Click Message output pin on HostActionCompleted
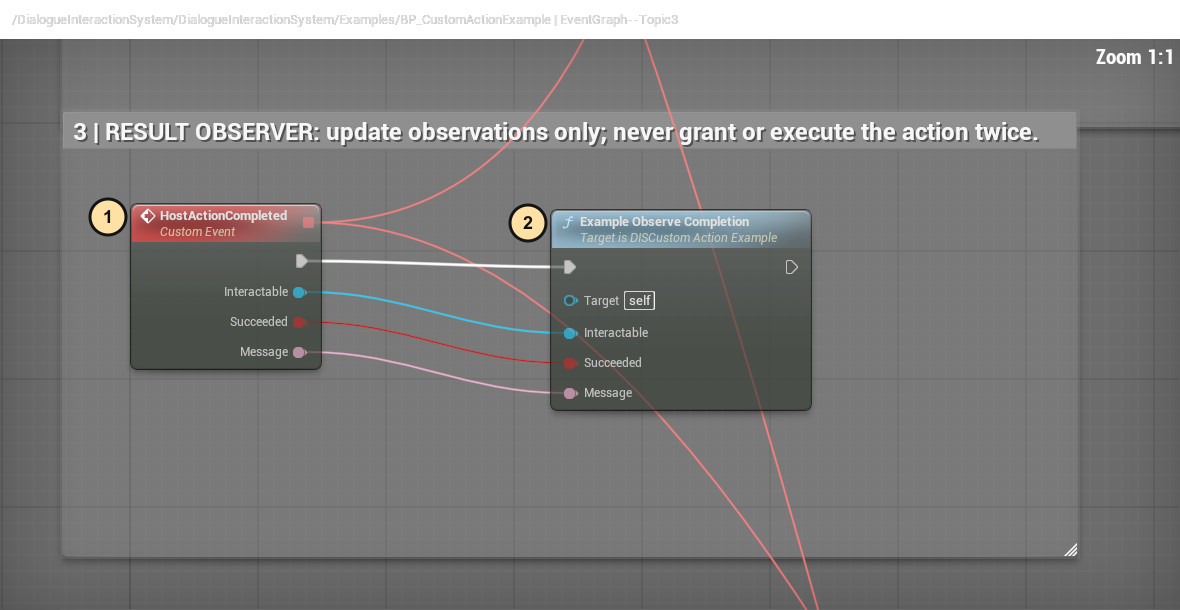 [x=300, y=352]
